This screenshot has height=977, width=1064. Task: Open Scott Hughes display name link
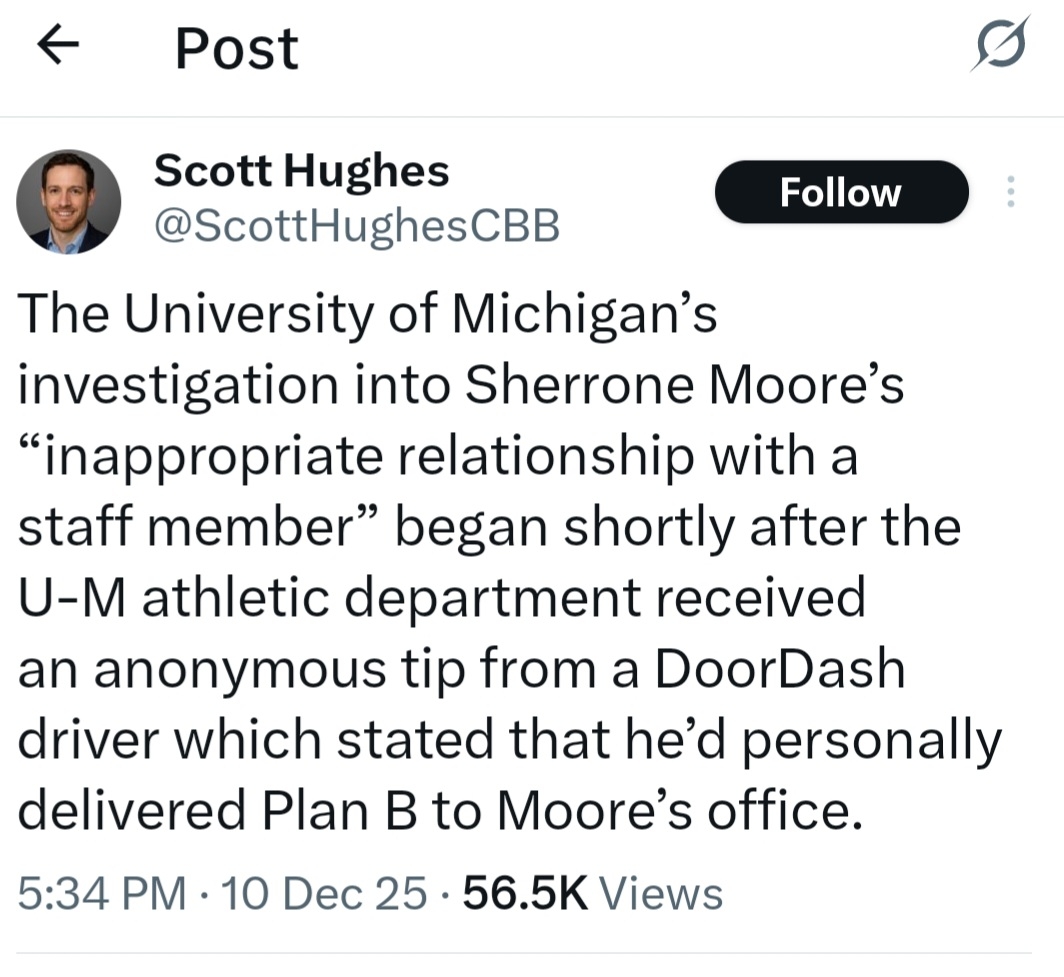(301, 171)
